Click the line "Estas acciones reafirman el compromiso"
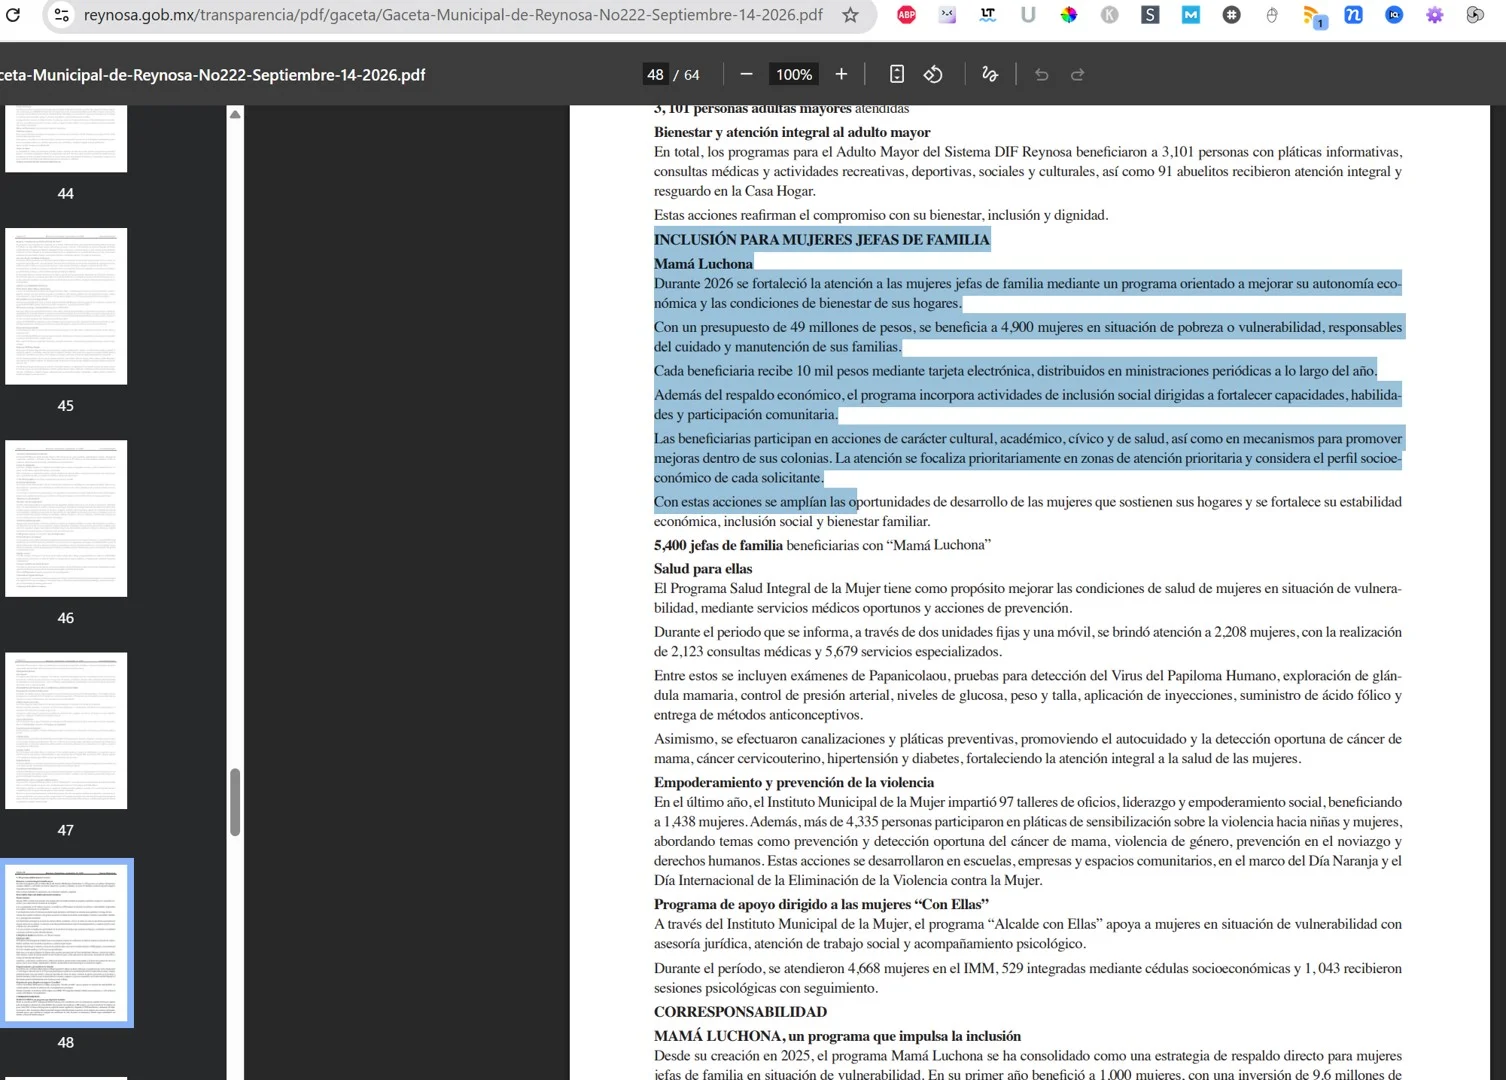The width and height of the screenshot is (1506, 1080). click(881, 215)
